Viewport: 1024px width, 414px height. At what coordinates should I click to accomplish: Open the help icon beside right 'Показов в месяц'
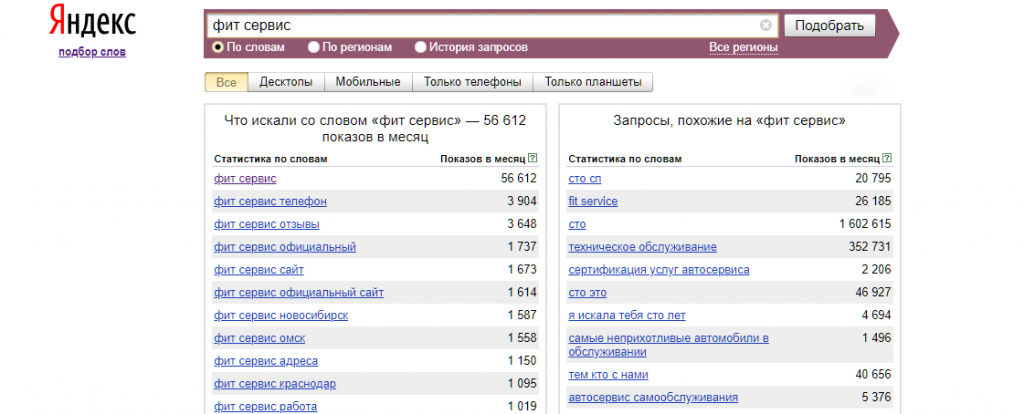click(x=887, y=158)
